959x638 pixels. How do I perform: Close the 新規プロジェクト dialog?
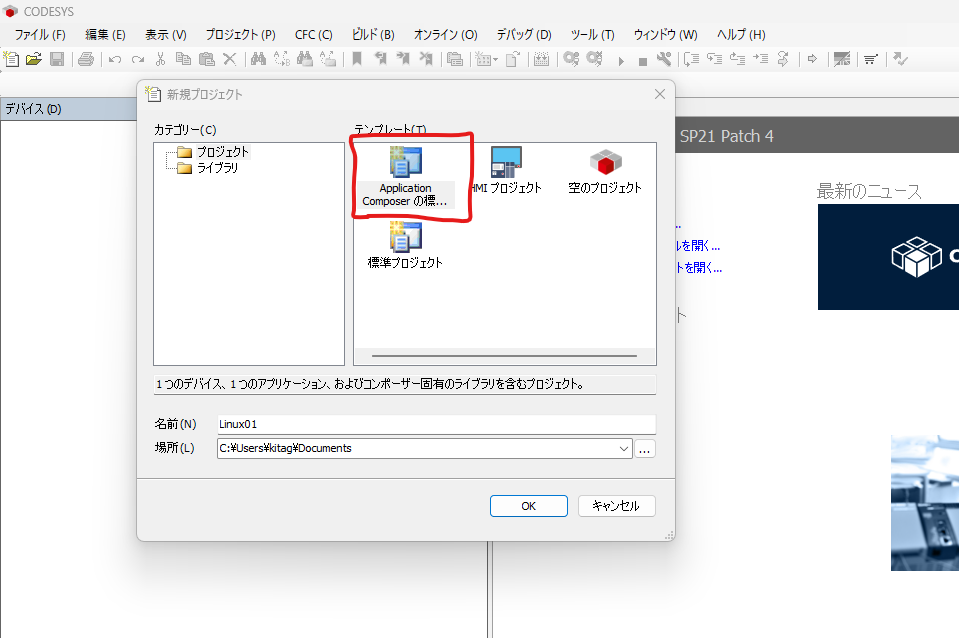[x=659, y=94]
